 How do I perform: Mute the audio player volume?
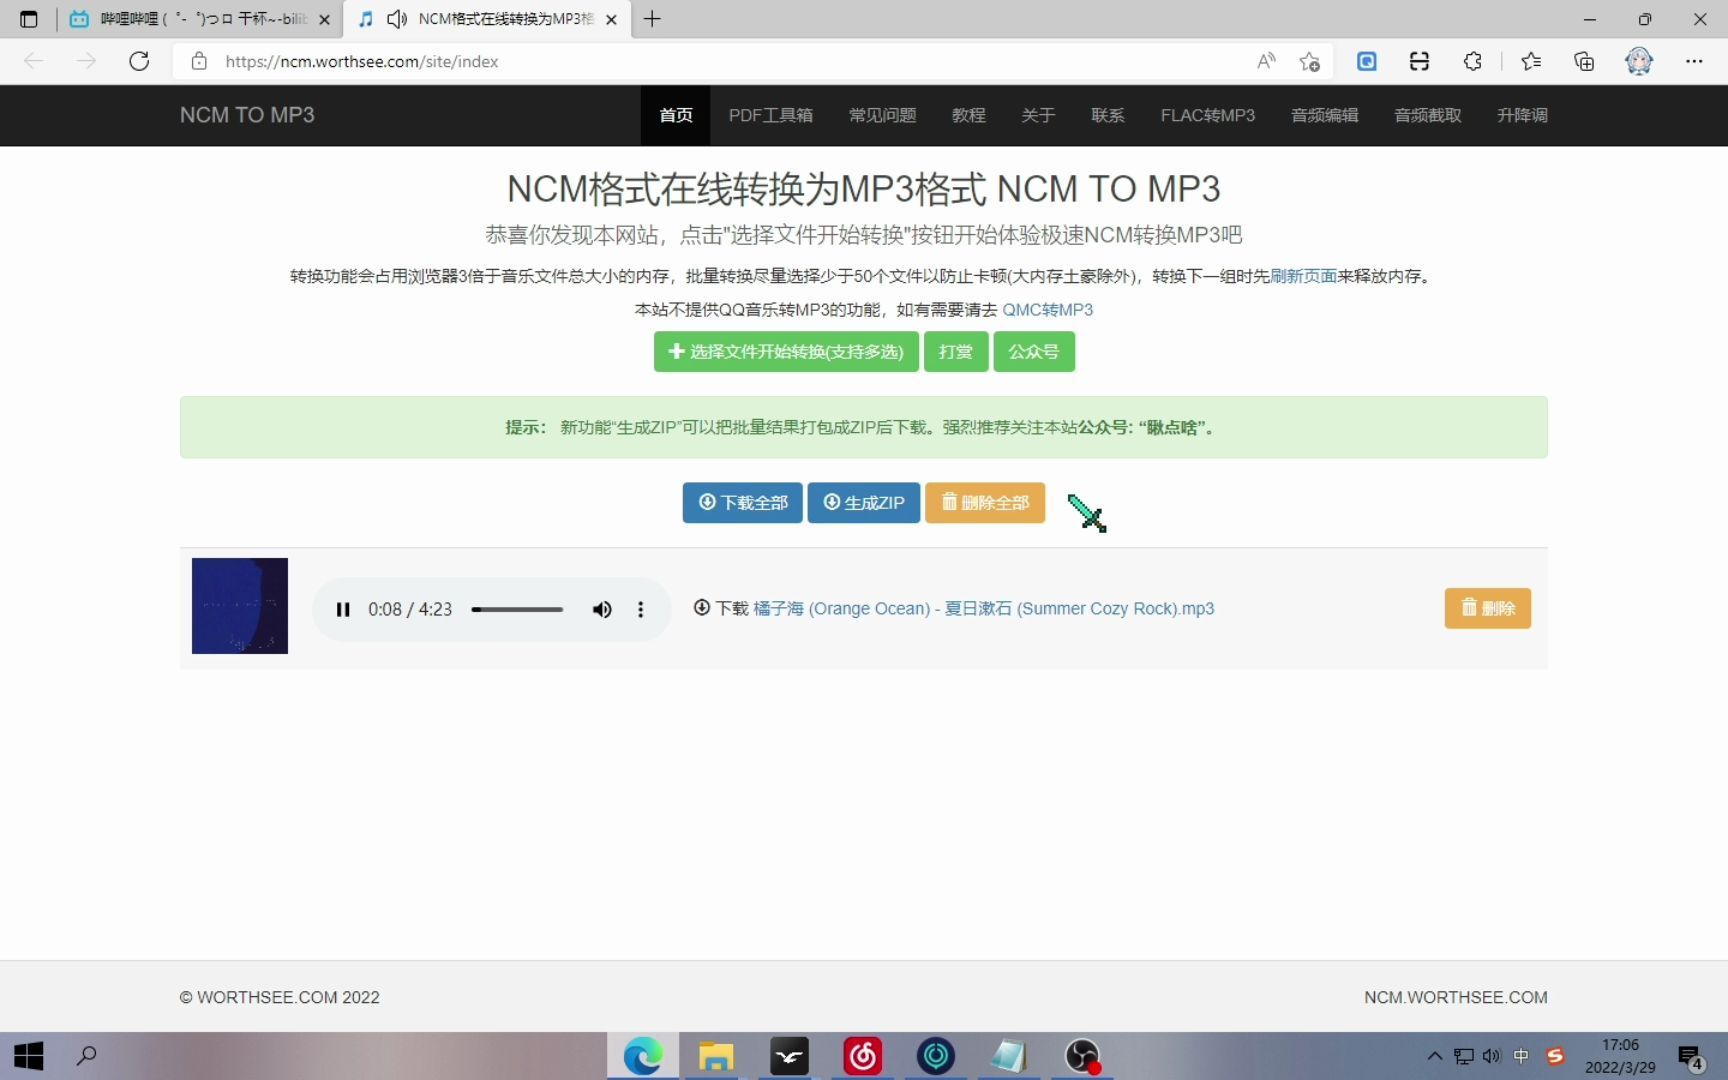602,609
